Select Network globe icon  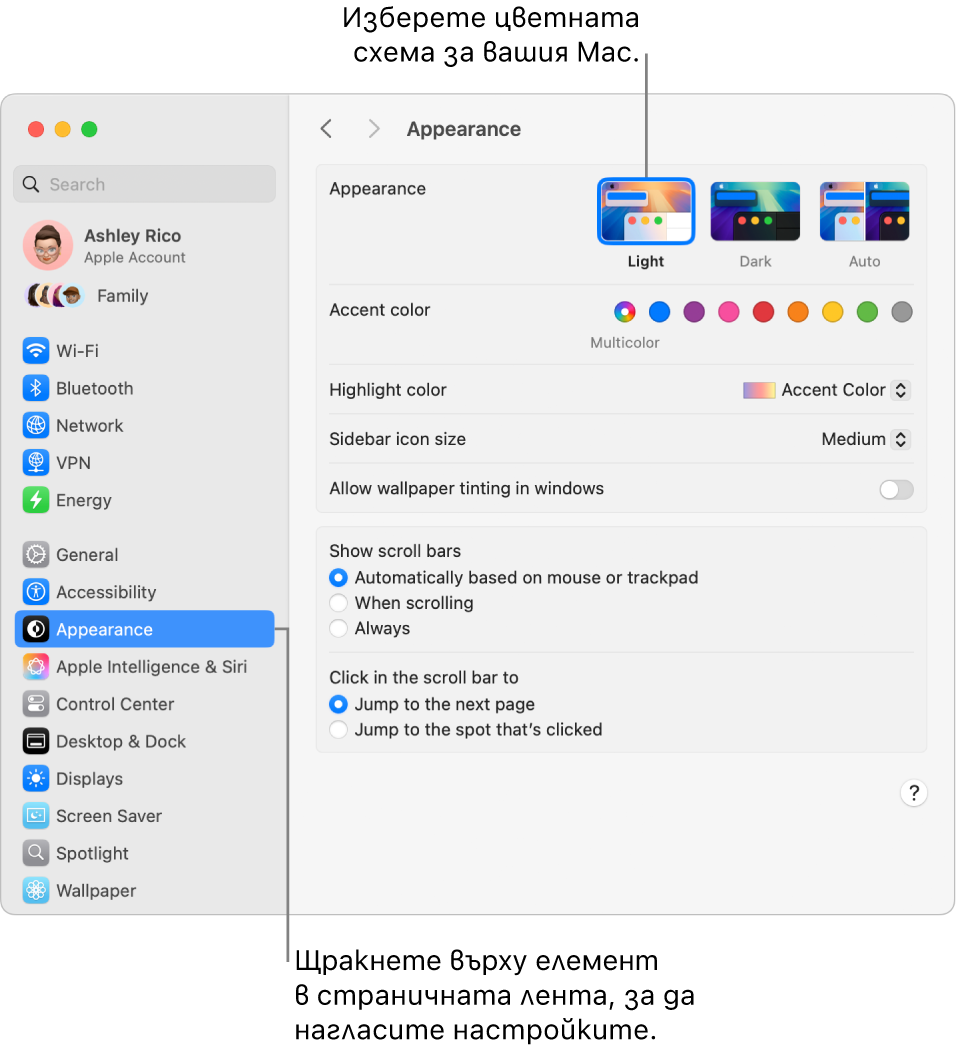pyautogui.click(x=36, y=426)
